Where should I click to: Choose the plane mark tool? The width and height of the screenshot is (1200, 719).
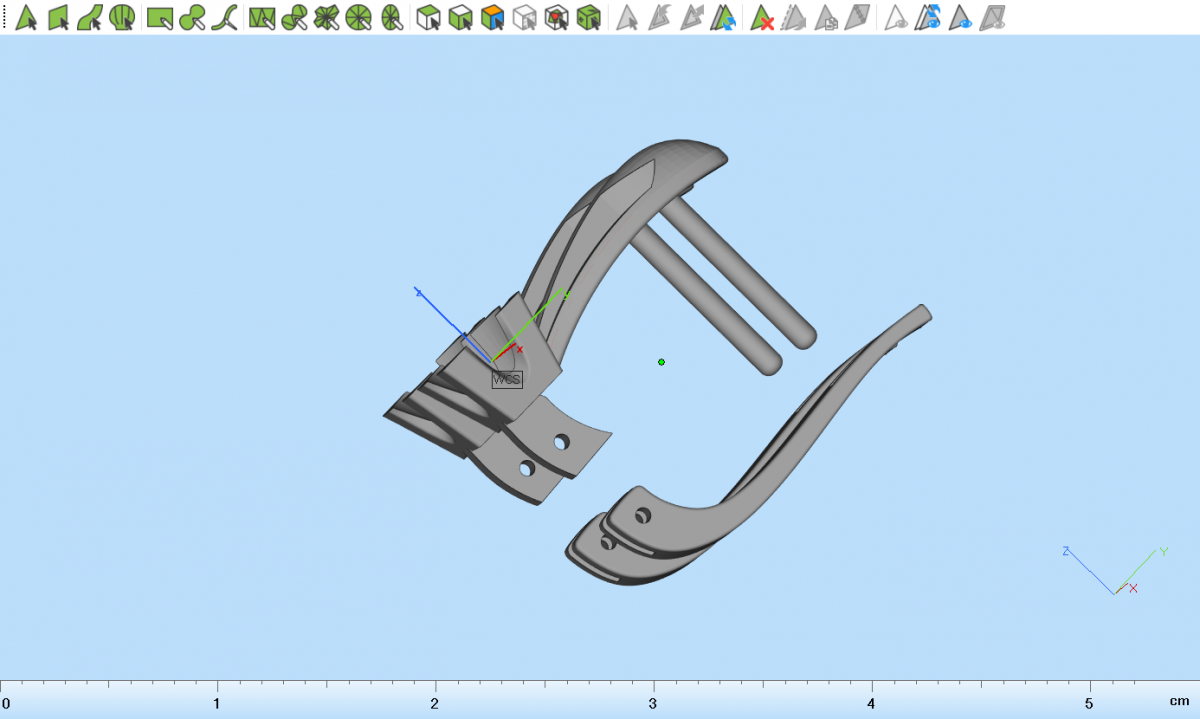(59, 17)
